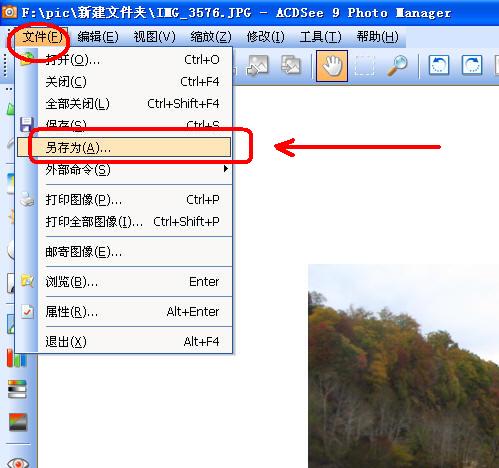Activate the rectangular selection tool

364,66
